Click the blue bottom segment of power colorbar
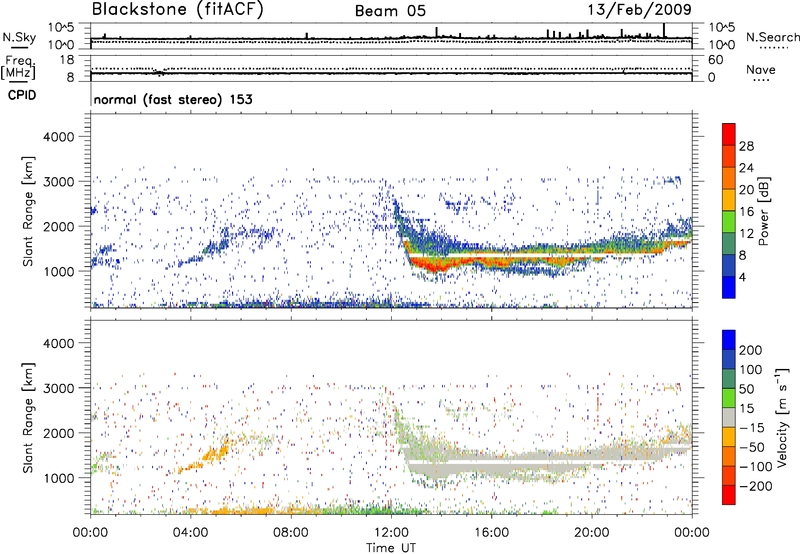 [x=729, y=287]
